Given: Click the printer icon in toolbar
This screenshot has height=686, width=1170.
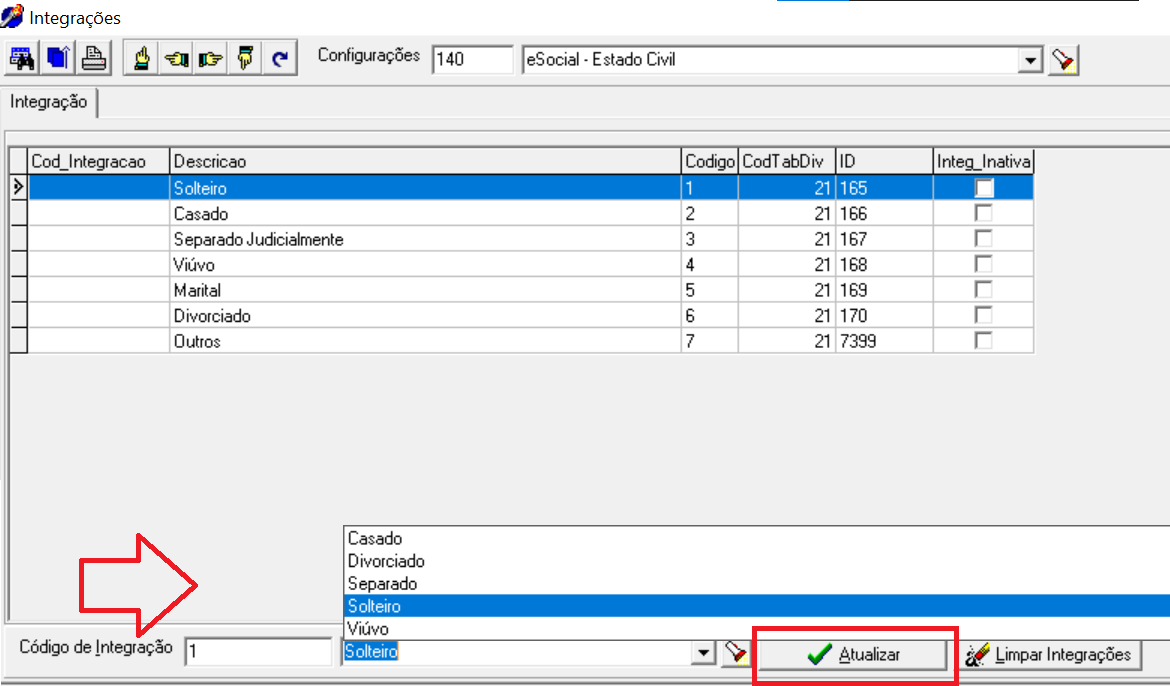Looking at the screenshot, I should point(94,59).
